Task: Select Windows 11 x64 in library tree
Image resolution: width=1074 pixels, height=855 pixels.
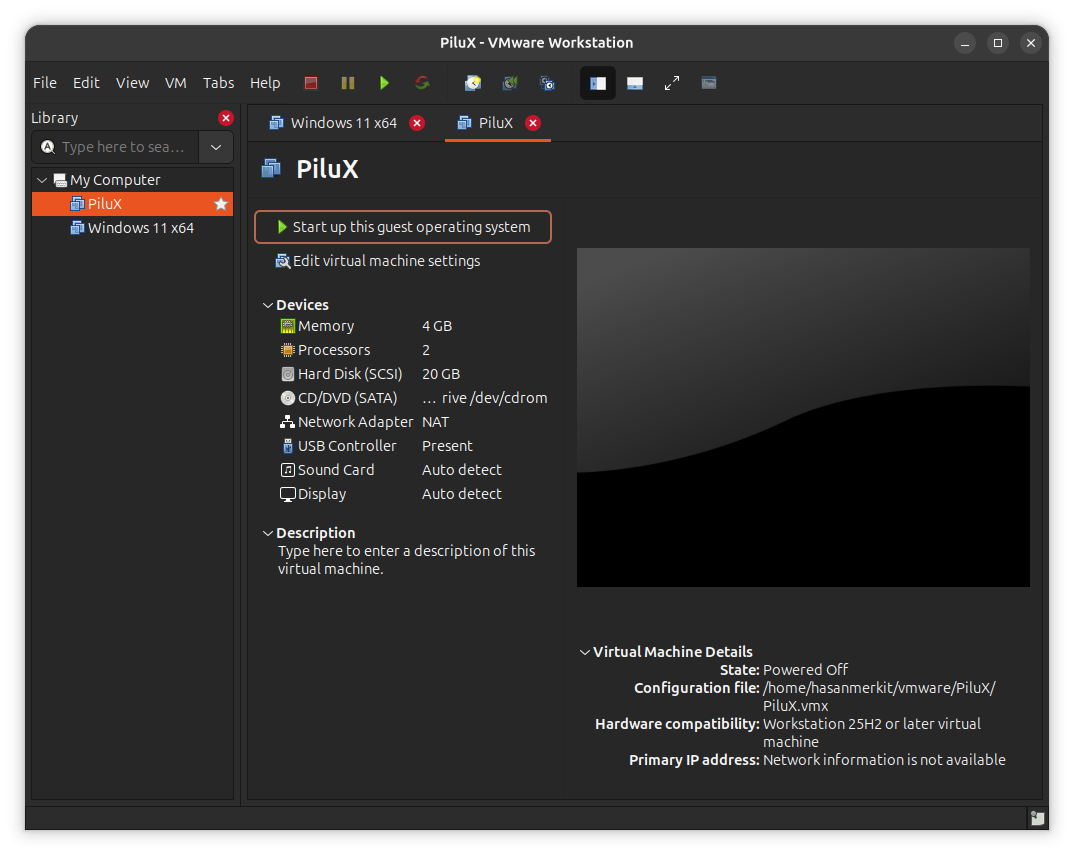Action: click(133, 227)
